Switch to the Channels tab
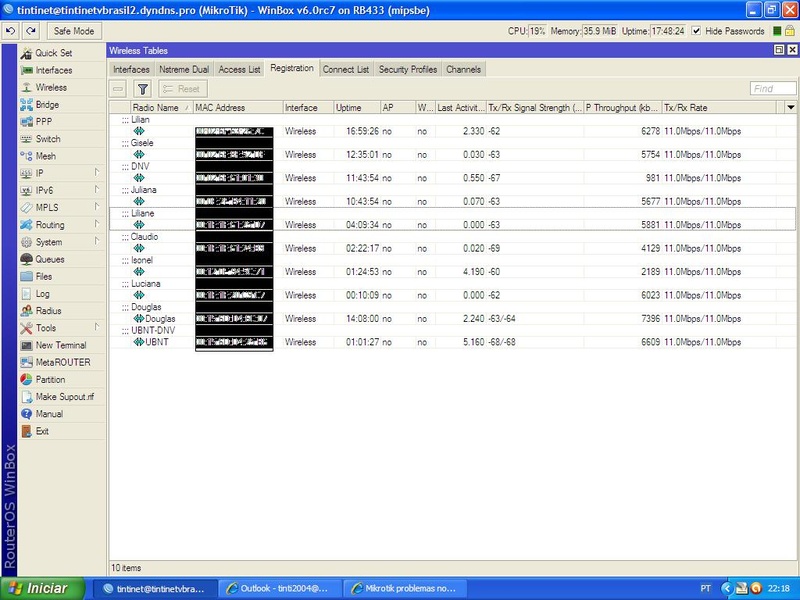 463,69
